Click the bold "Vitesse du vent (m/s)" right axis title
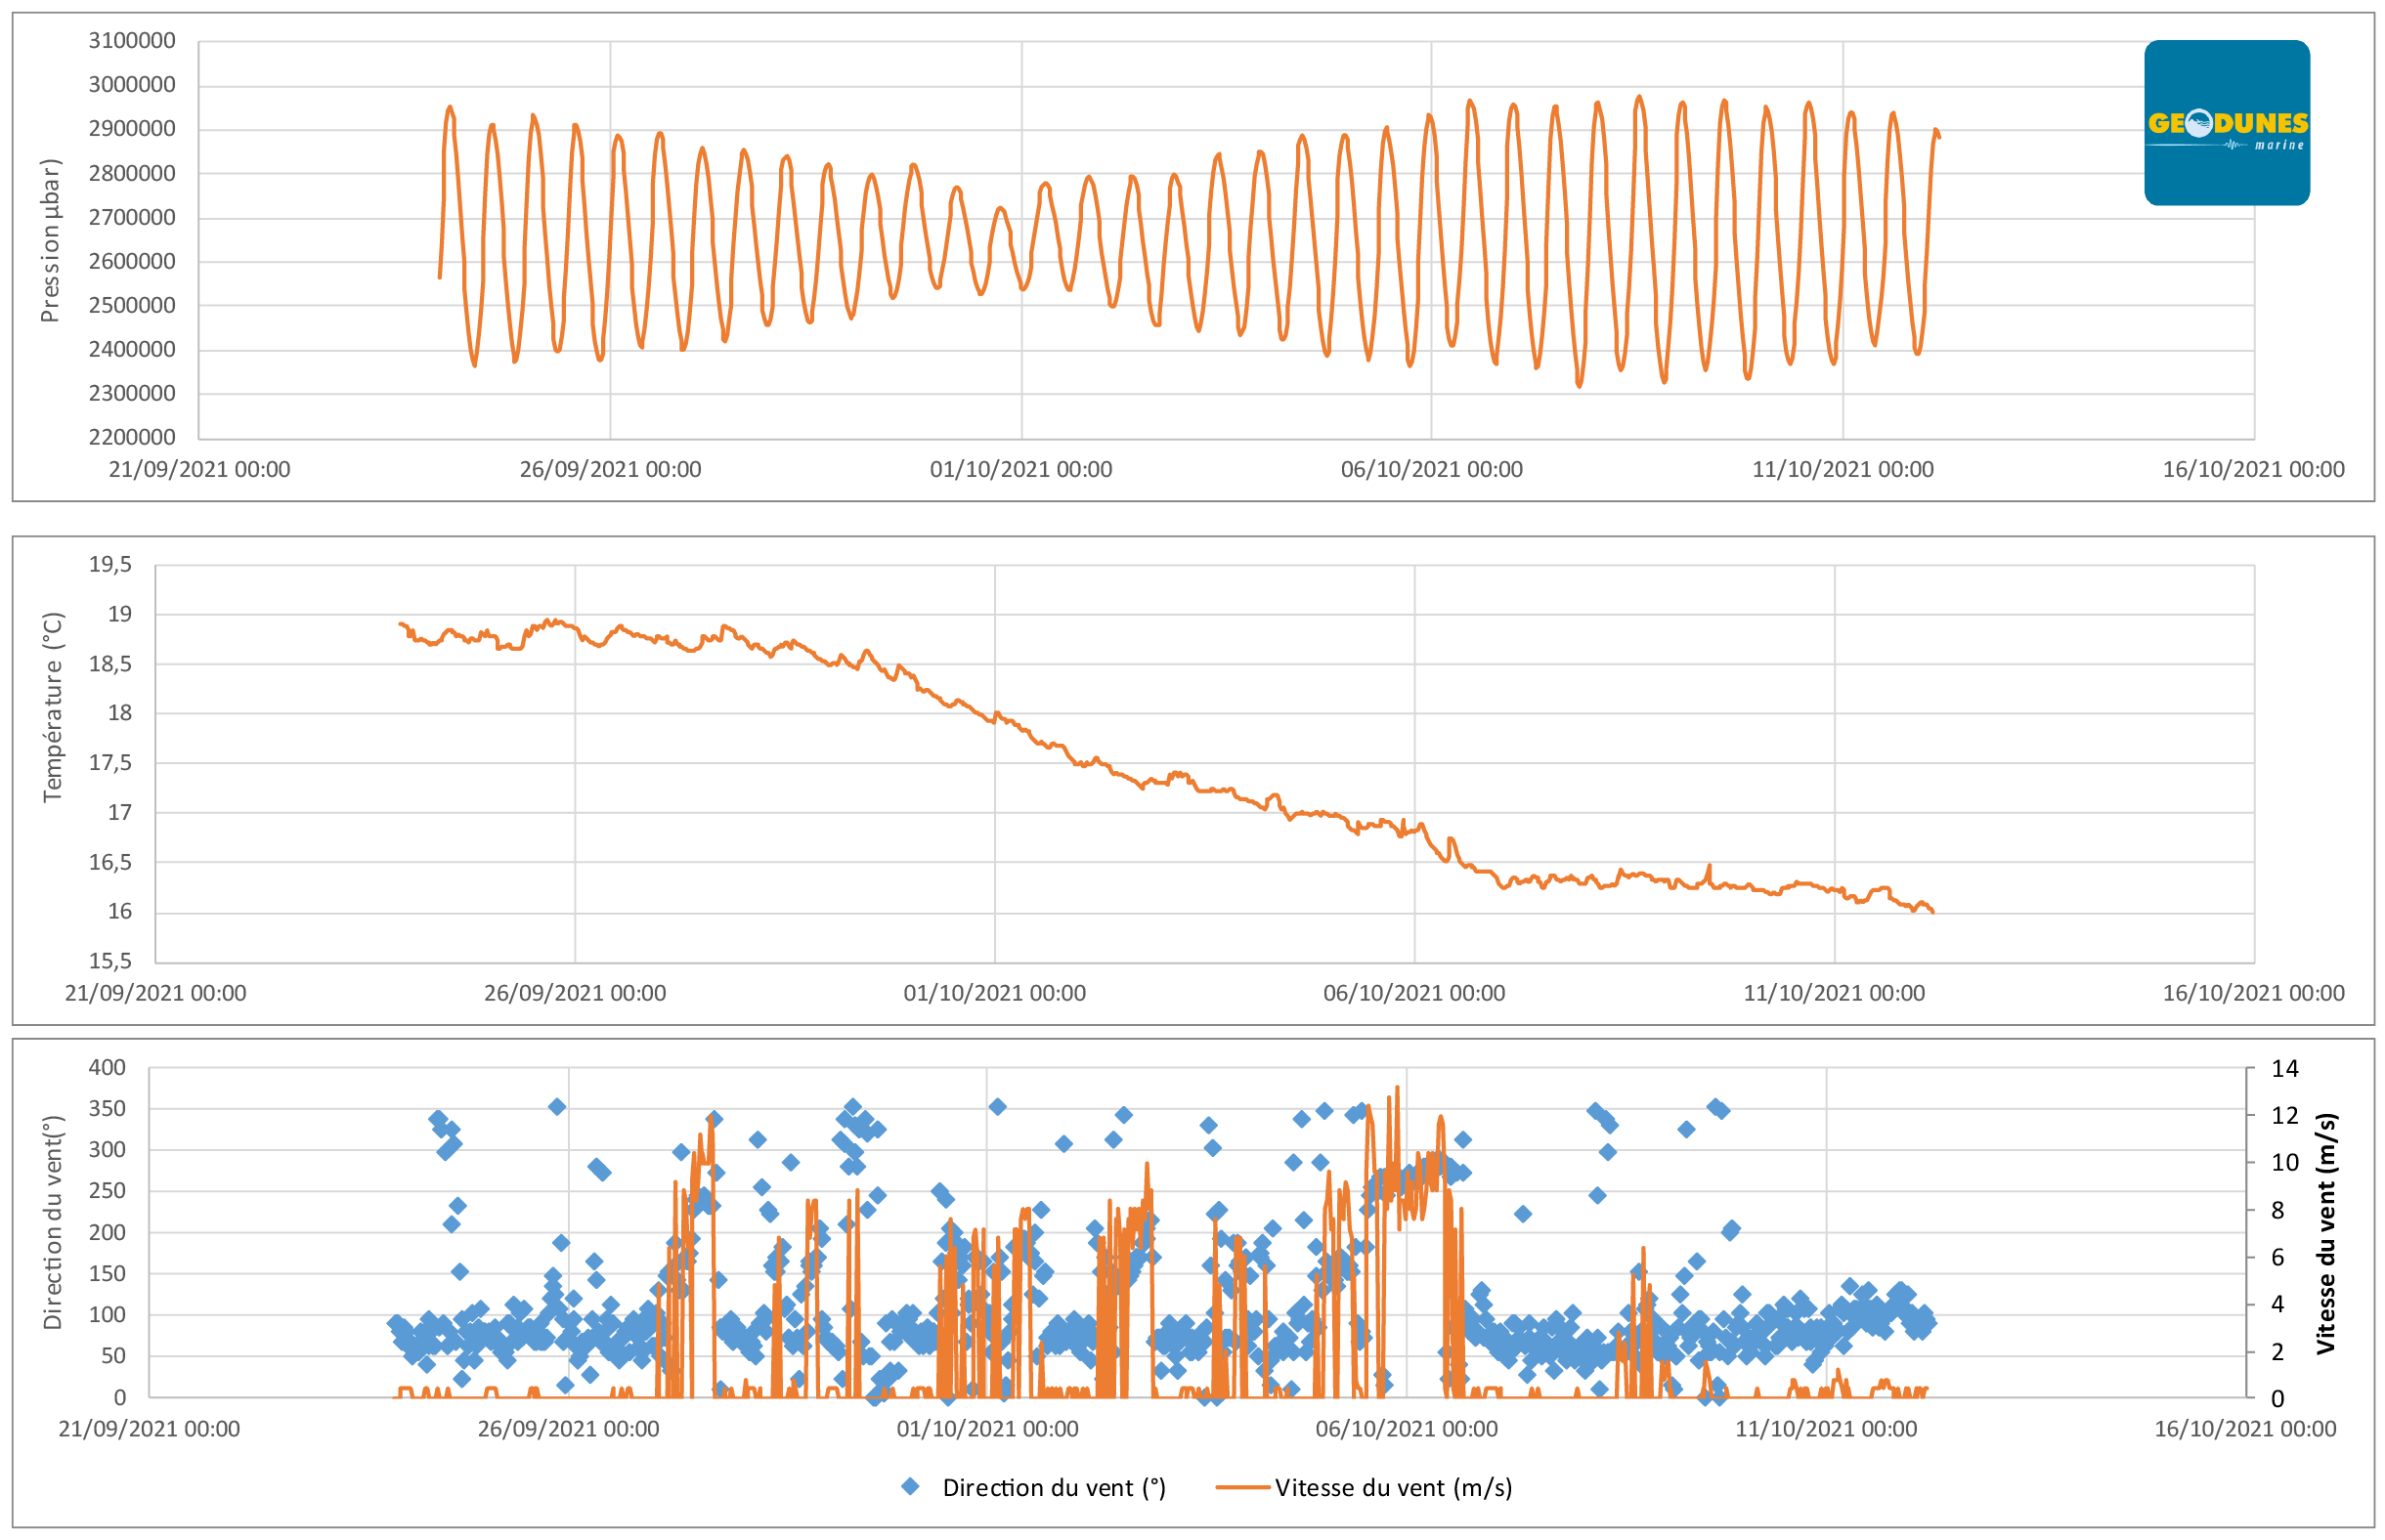The width and height of the screenshot is (2385, 1540). [x=2325, y=1234]
